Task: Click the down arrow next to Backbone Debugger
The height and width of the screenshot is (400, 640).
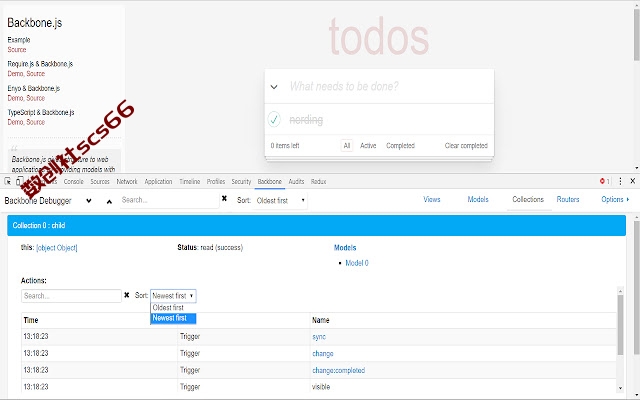Action: 89,201
